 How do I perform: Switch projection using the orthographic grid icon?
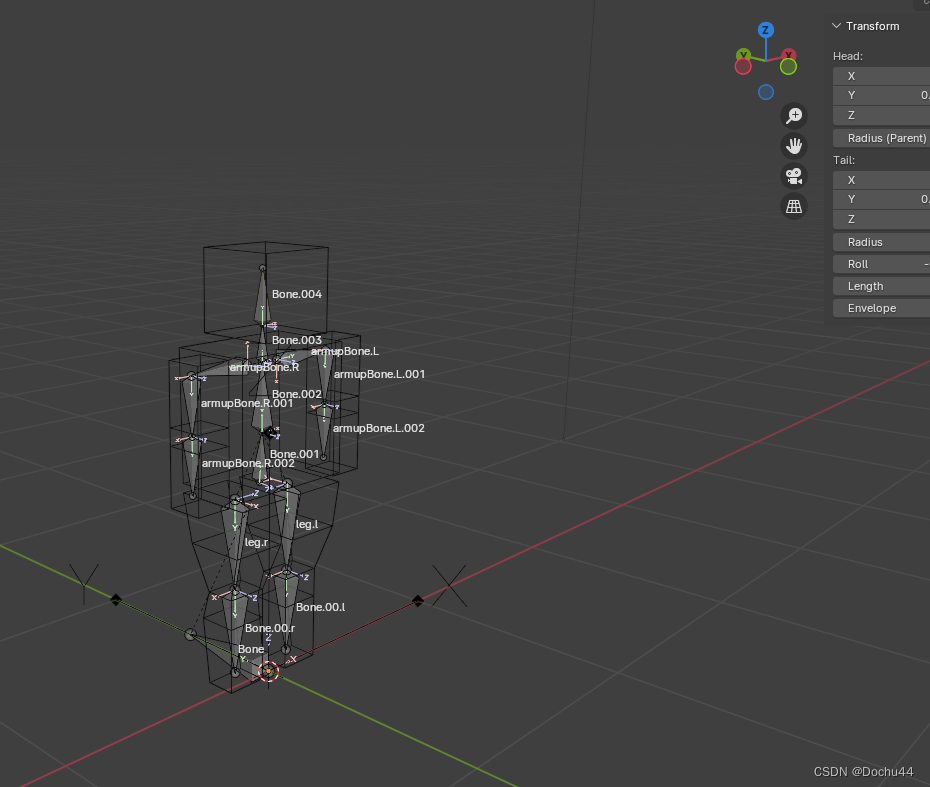point(793,206)
